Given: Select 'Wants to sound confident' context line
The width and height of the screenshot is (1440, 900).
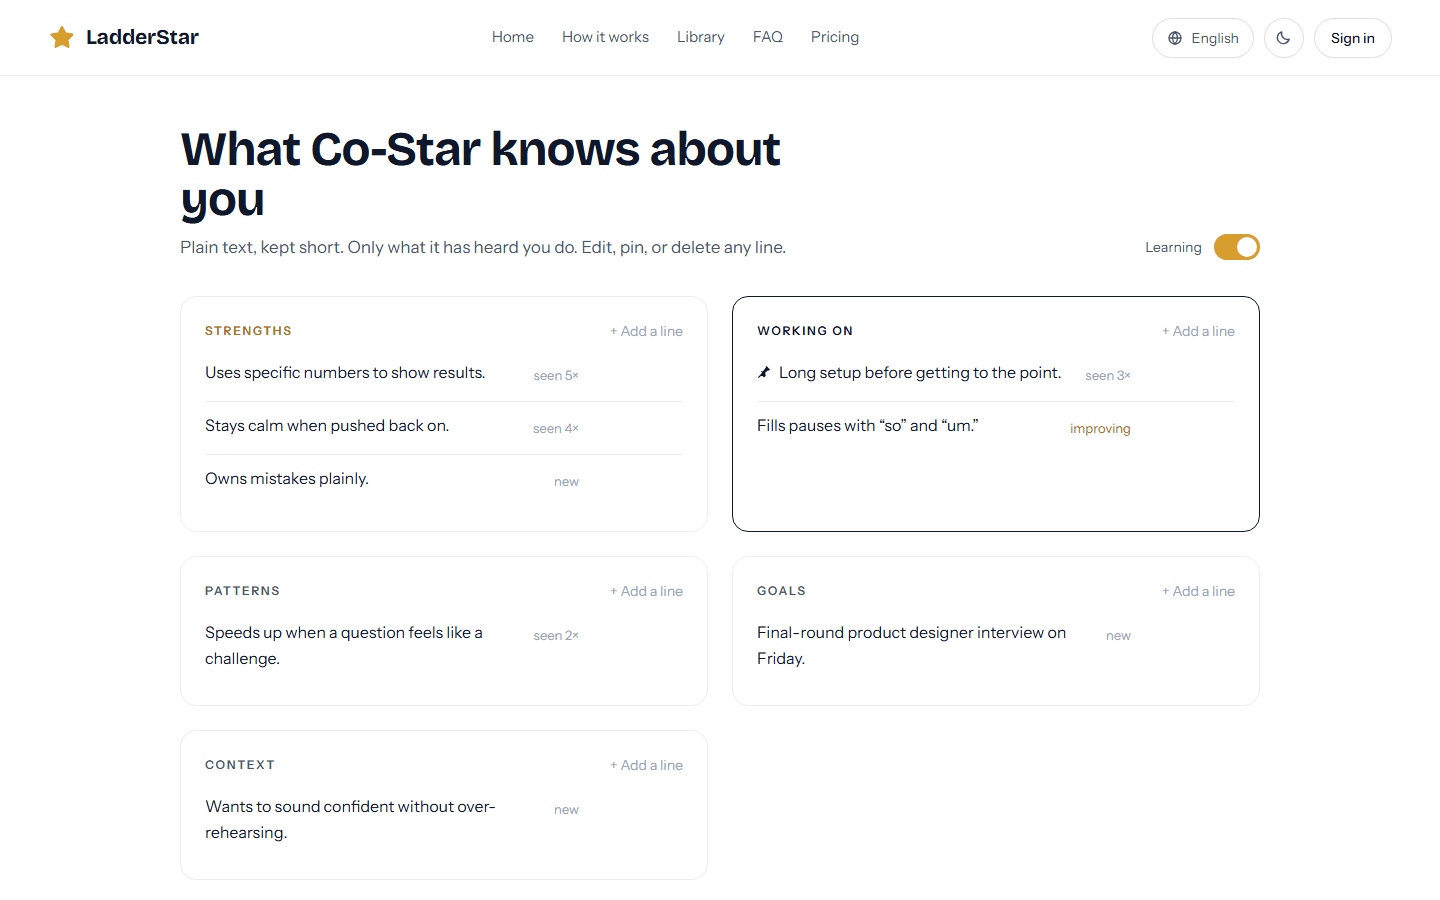Looking at the screenshot, I should (350, 820).
